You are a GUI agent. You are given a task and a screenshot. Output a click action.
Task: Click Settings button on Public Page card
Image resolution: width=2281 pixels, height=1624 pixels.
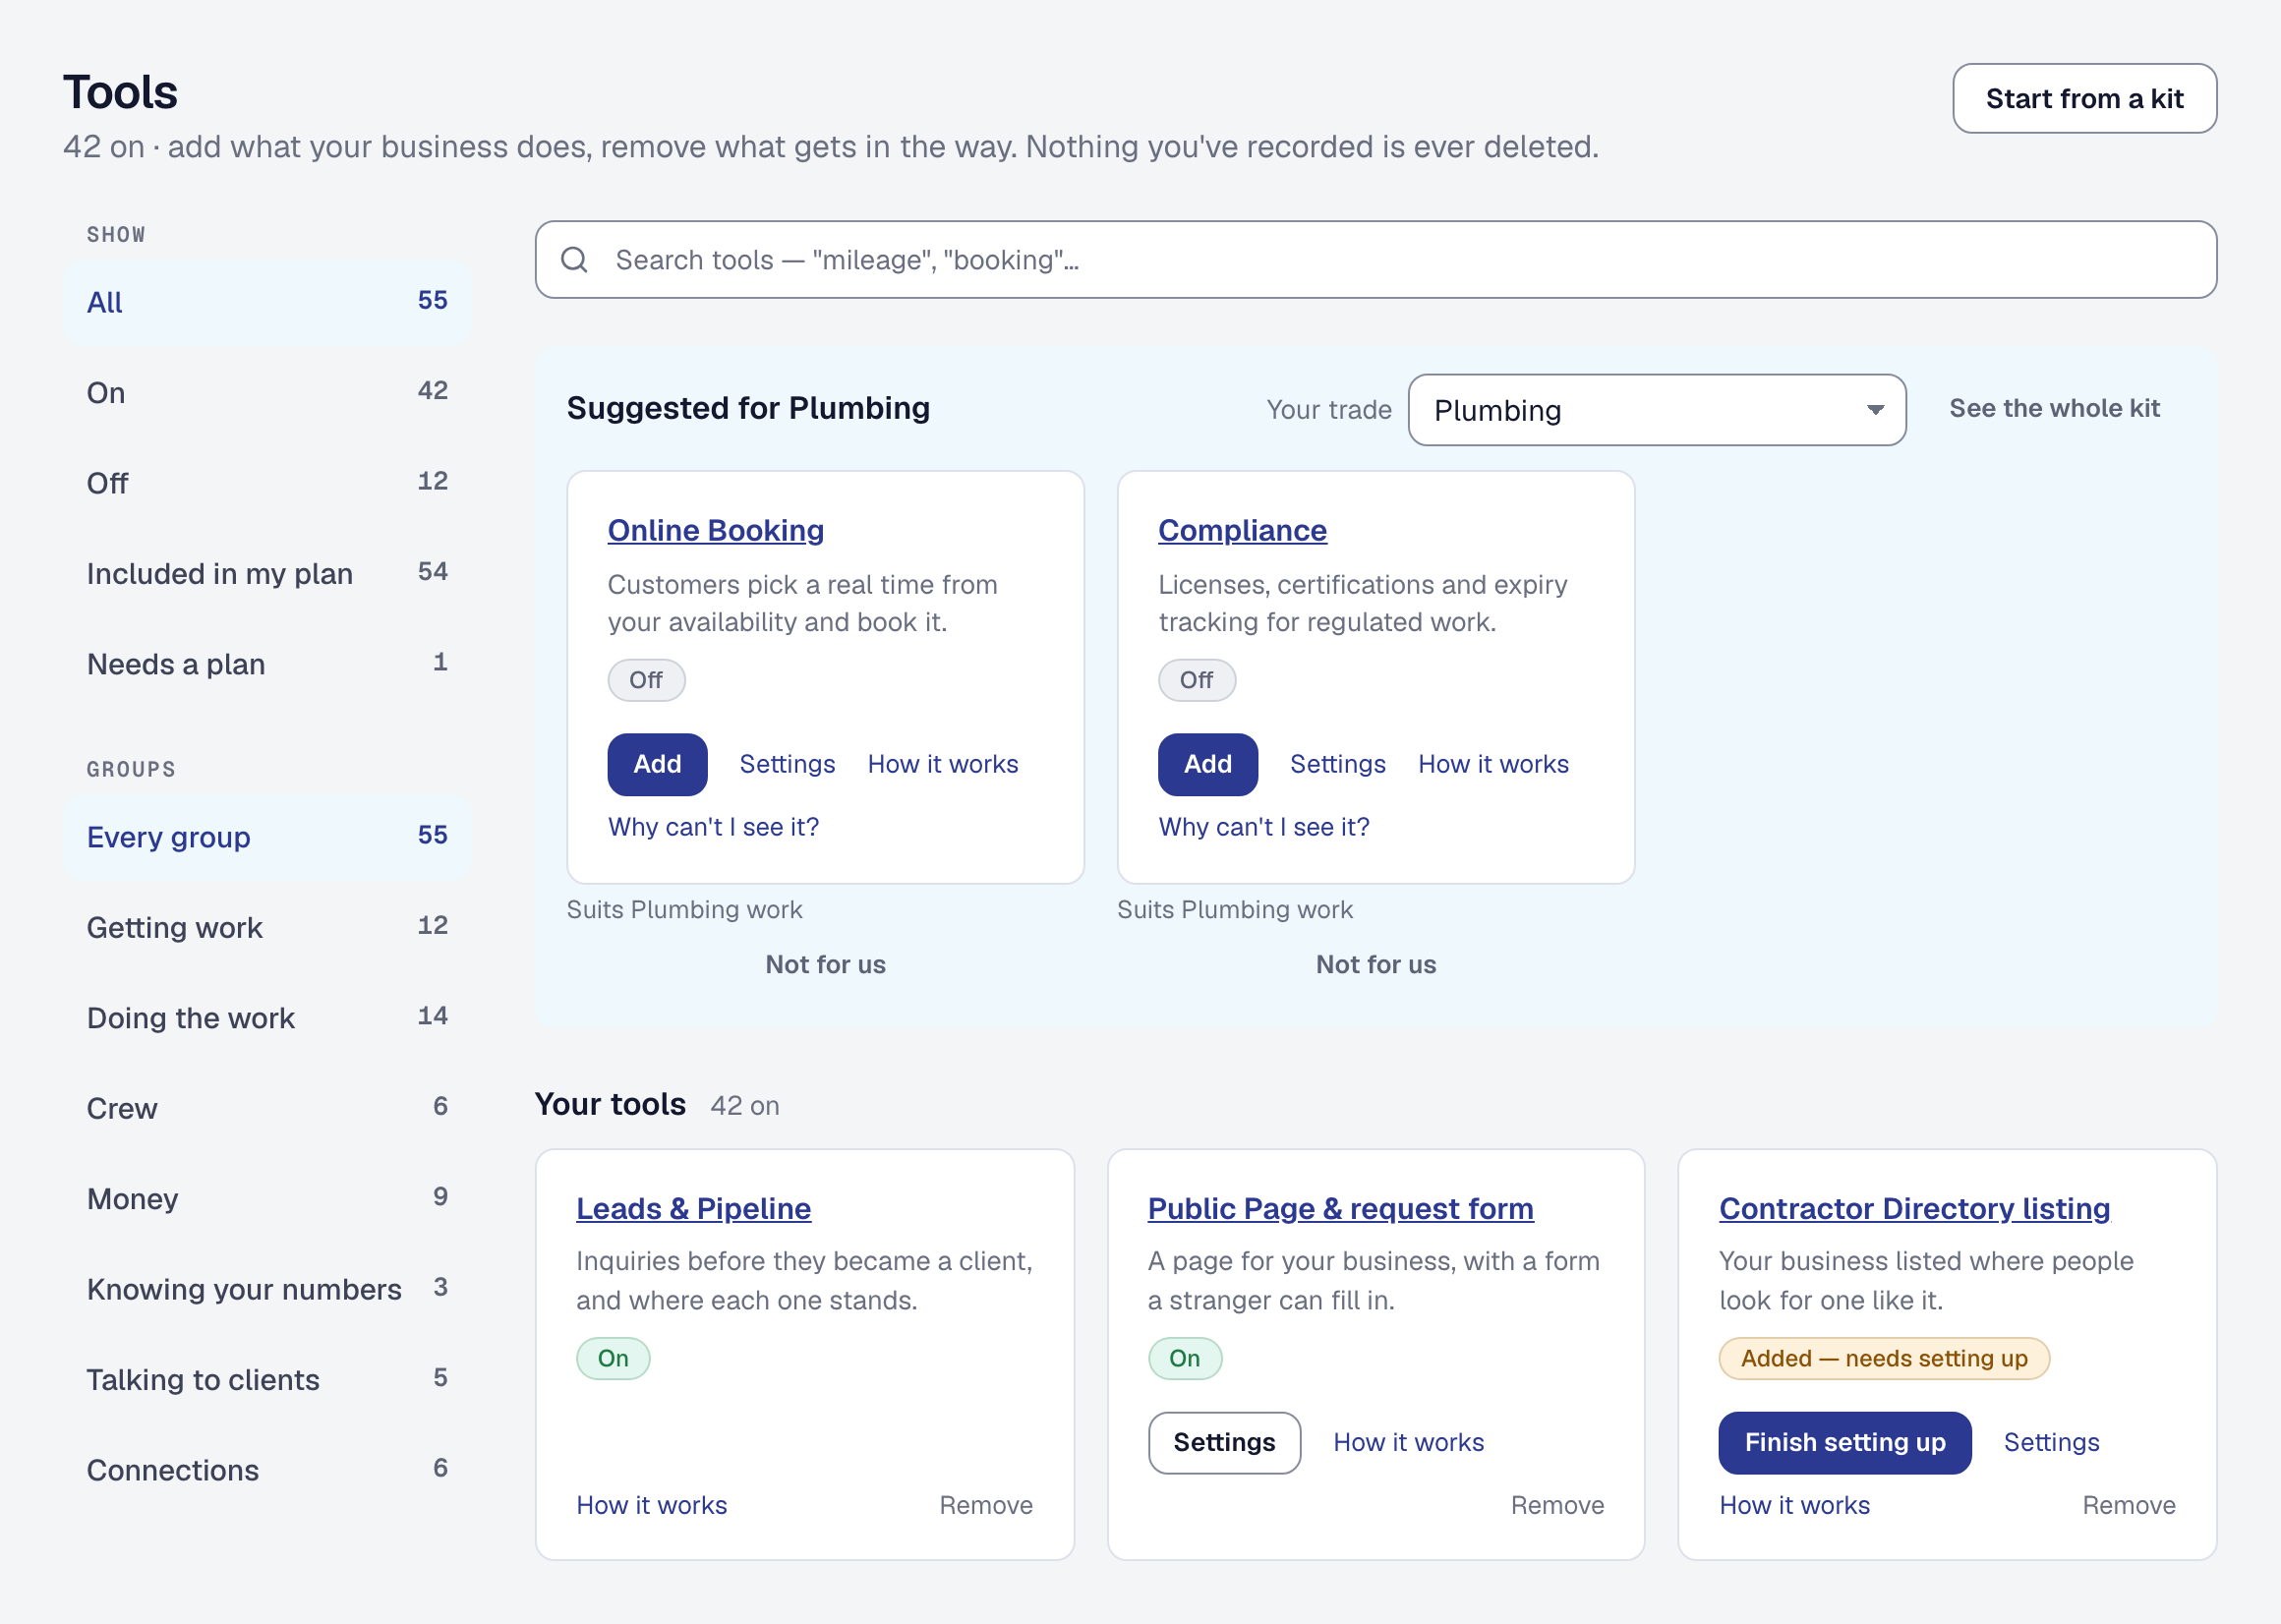click(x=1224, y=1442)
